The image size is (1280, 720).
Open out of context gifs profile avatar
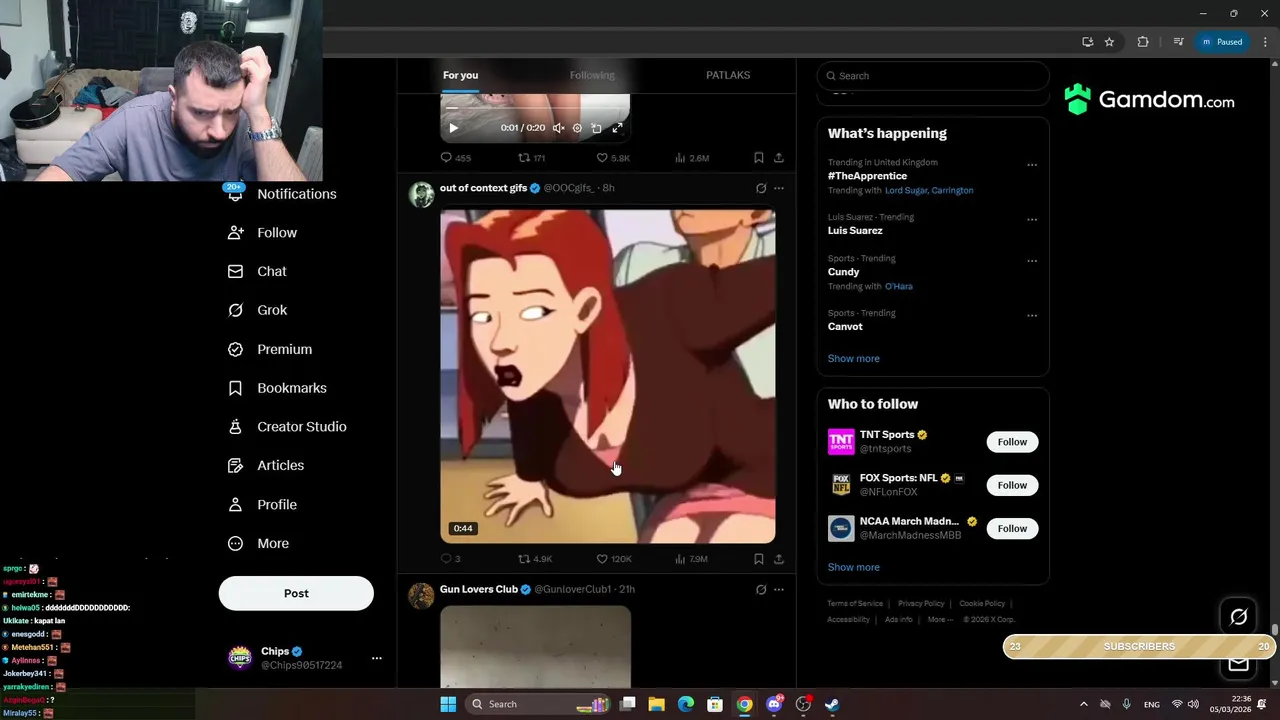pos(421,194)
